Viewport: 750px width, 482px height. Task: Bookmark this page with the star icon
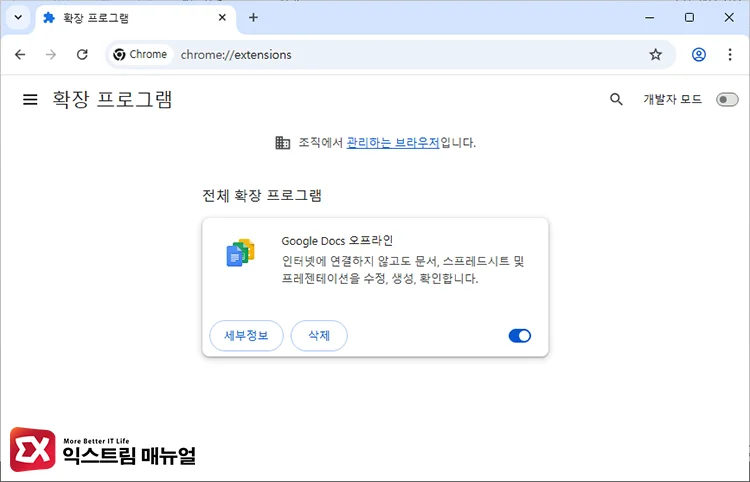655,55
